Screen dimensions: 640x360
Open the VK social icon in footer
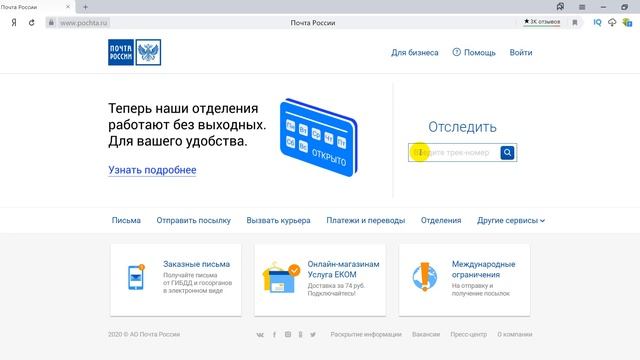tap(260, 335)
